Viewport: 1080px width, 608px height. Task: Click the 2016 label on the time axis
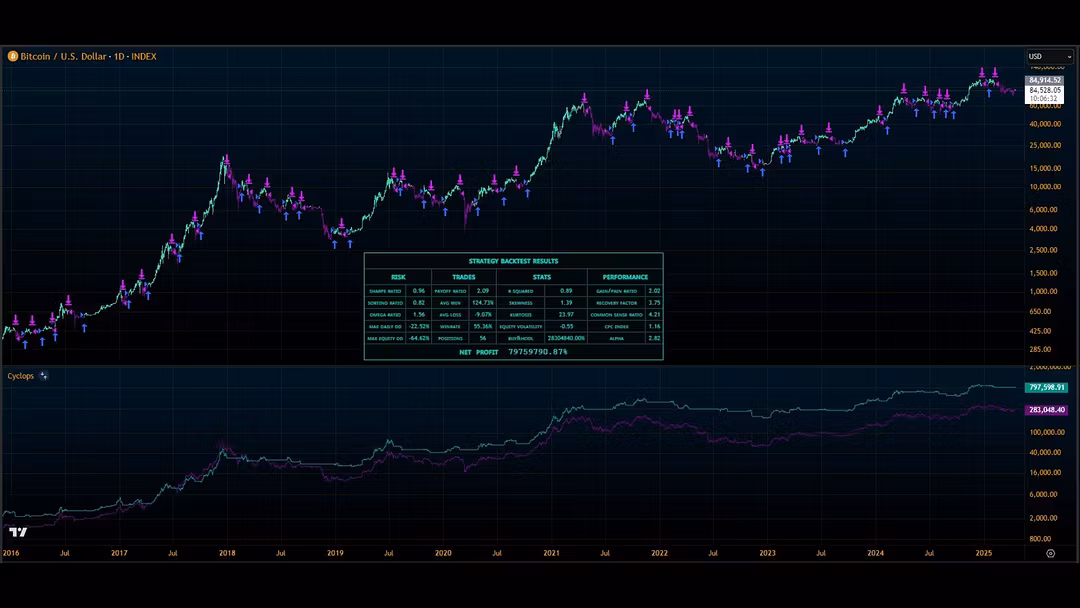tap(11, 553)
